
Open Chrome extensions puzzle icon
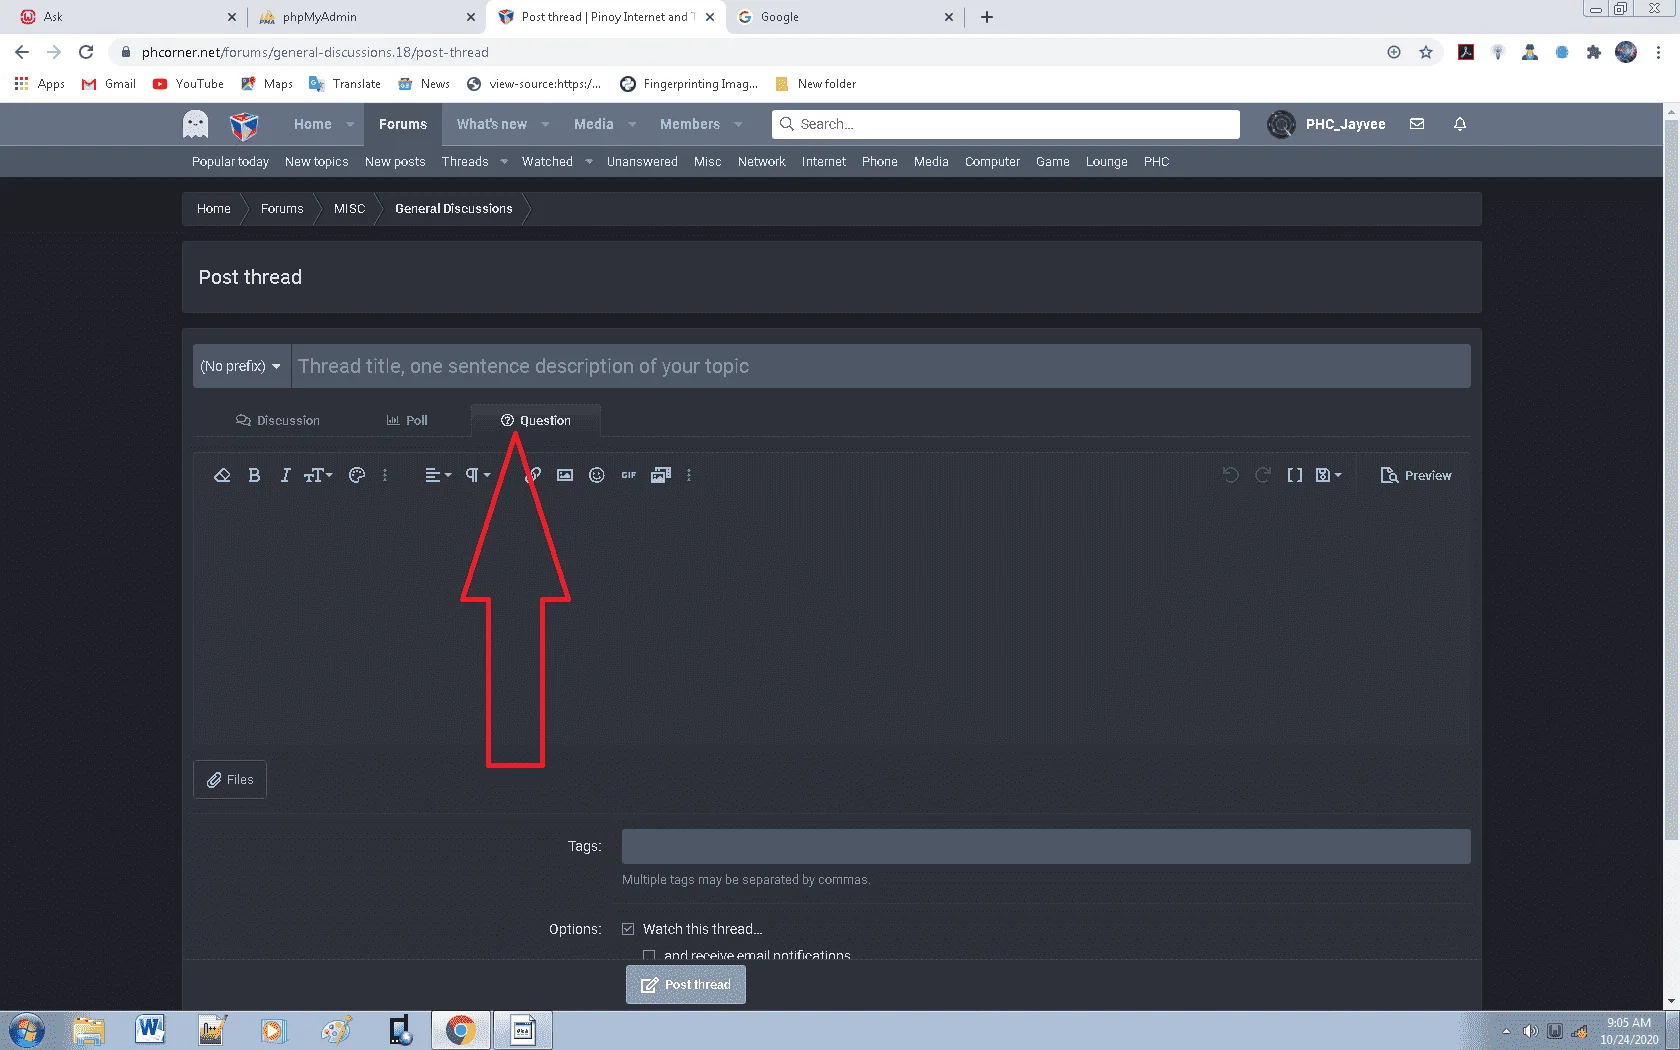point(1594,52)
